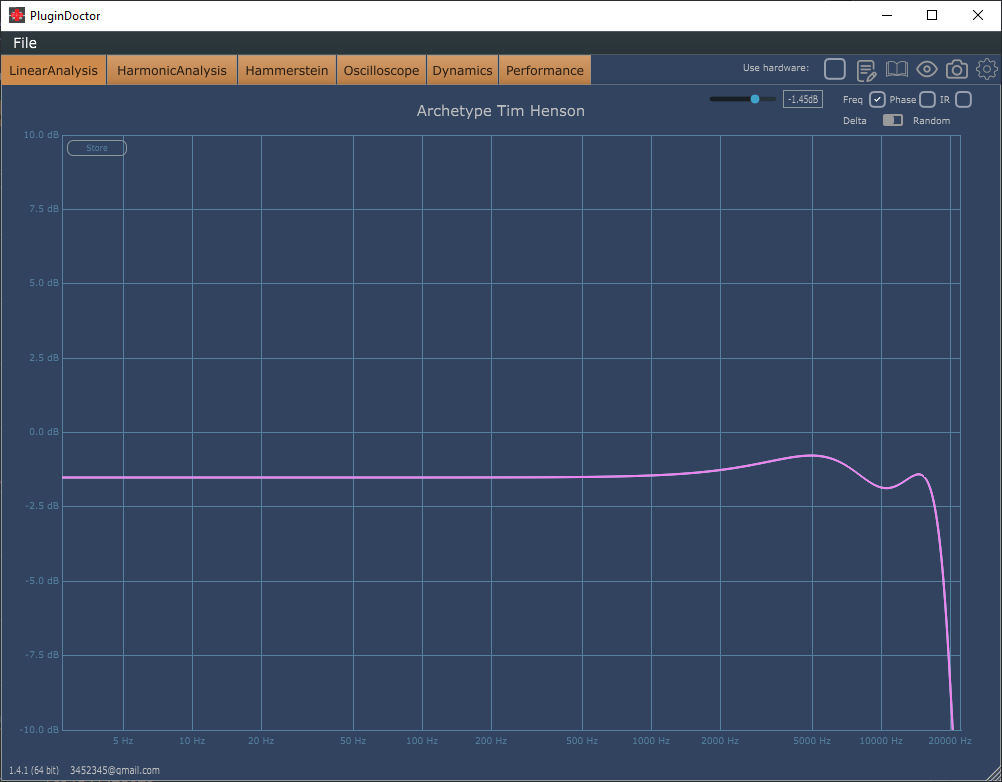Toggle the Delta/Random switch
1002x782 pixels.
coord(893,120)
